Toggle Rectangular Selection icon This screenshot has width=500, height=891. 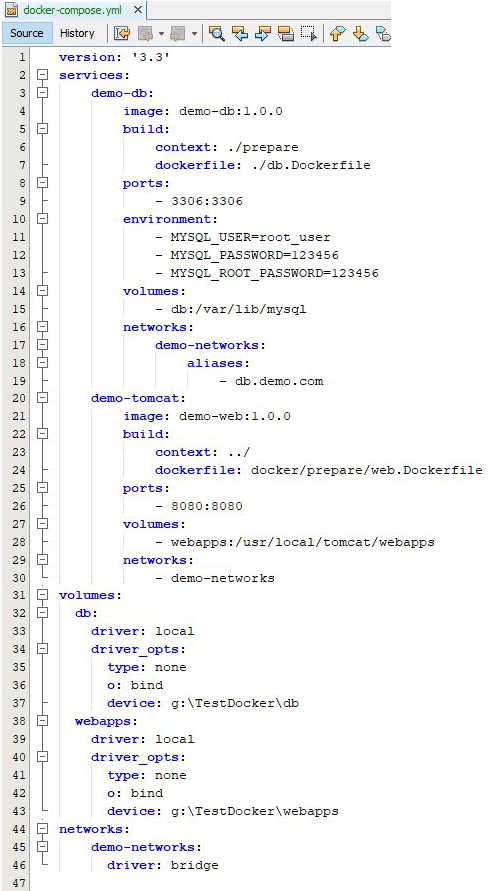[309, 34]
